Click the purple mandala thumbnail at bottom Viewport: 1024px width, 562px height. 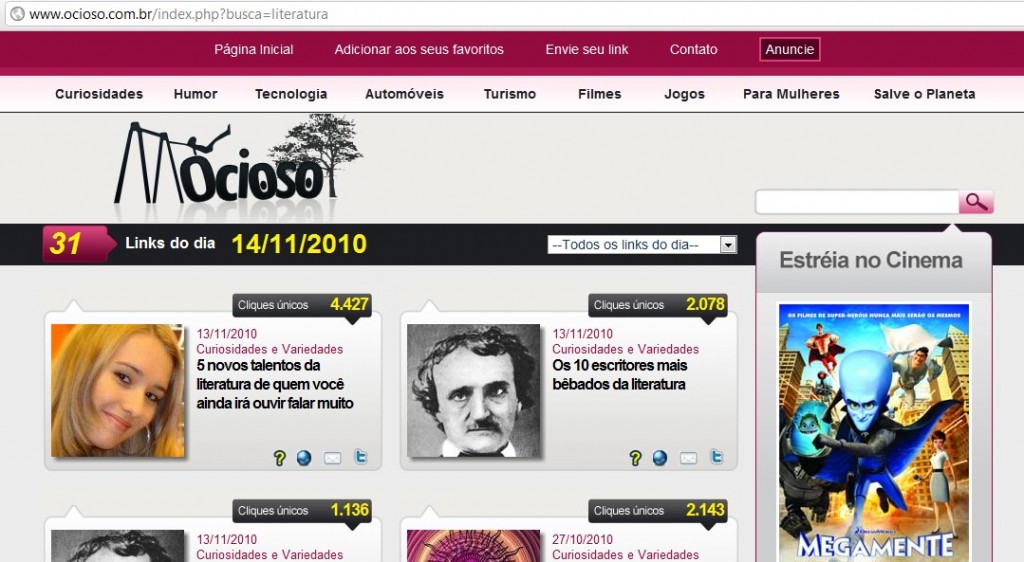(x=473, y=546)
